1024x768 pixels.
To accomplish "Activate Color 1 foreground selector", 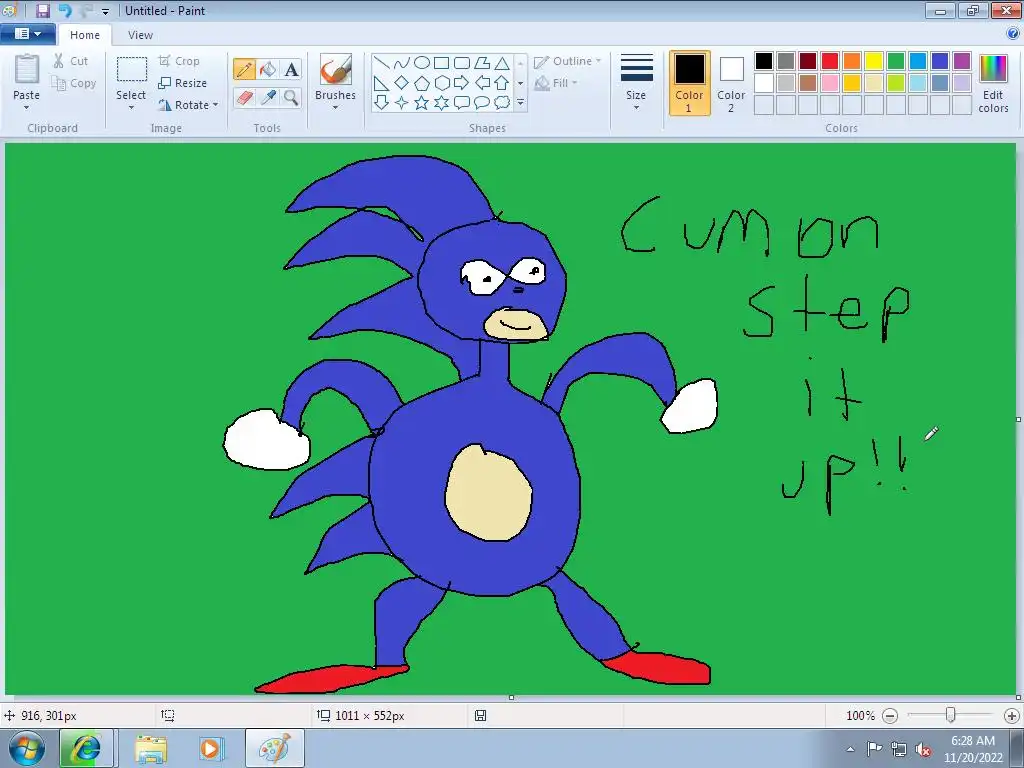I will pyautogui.click(x=690, y=83).
